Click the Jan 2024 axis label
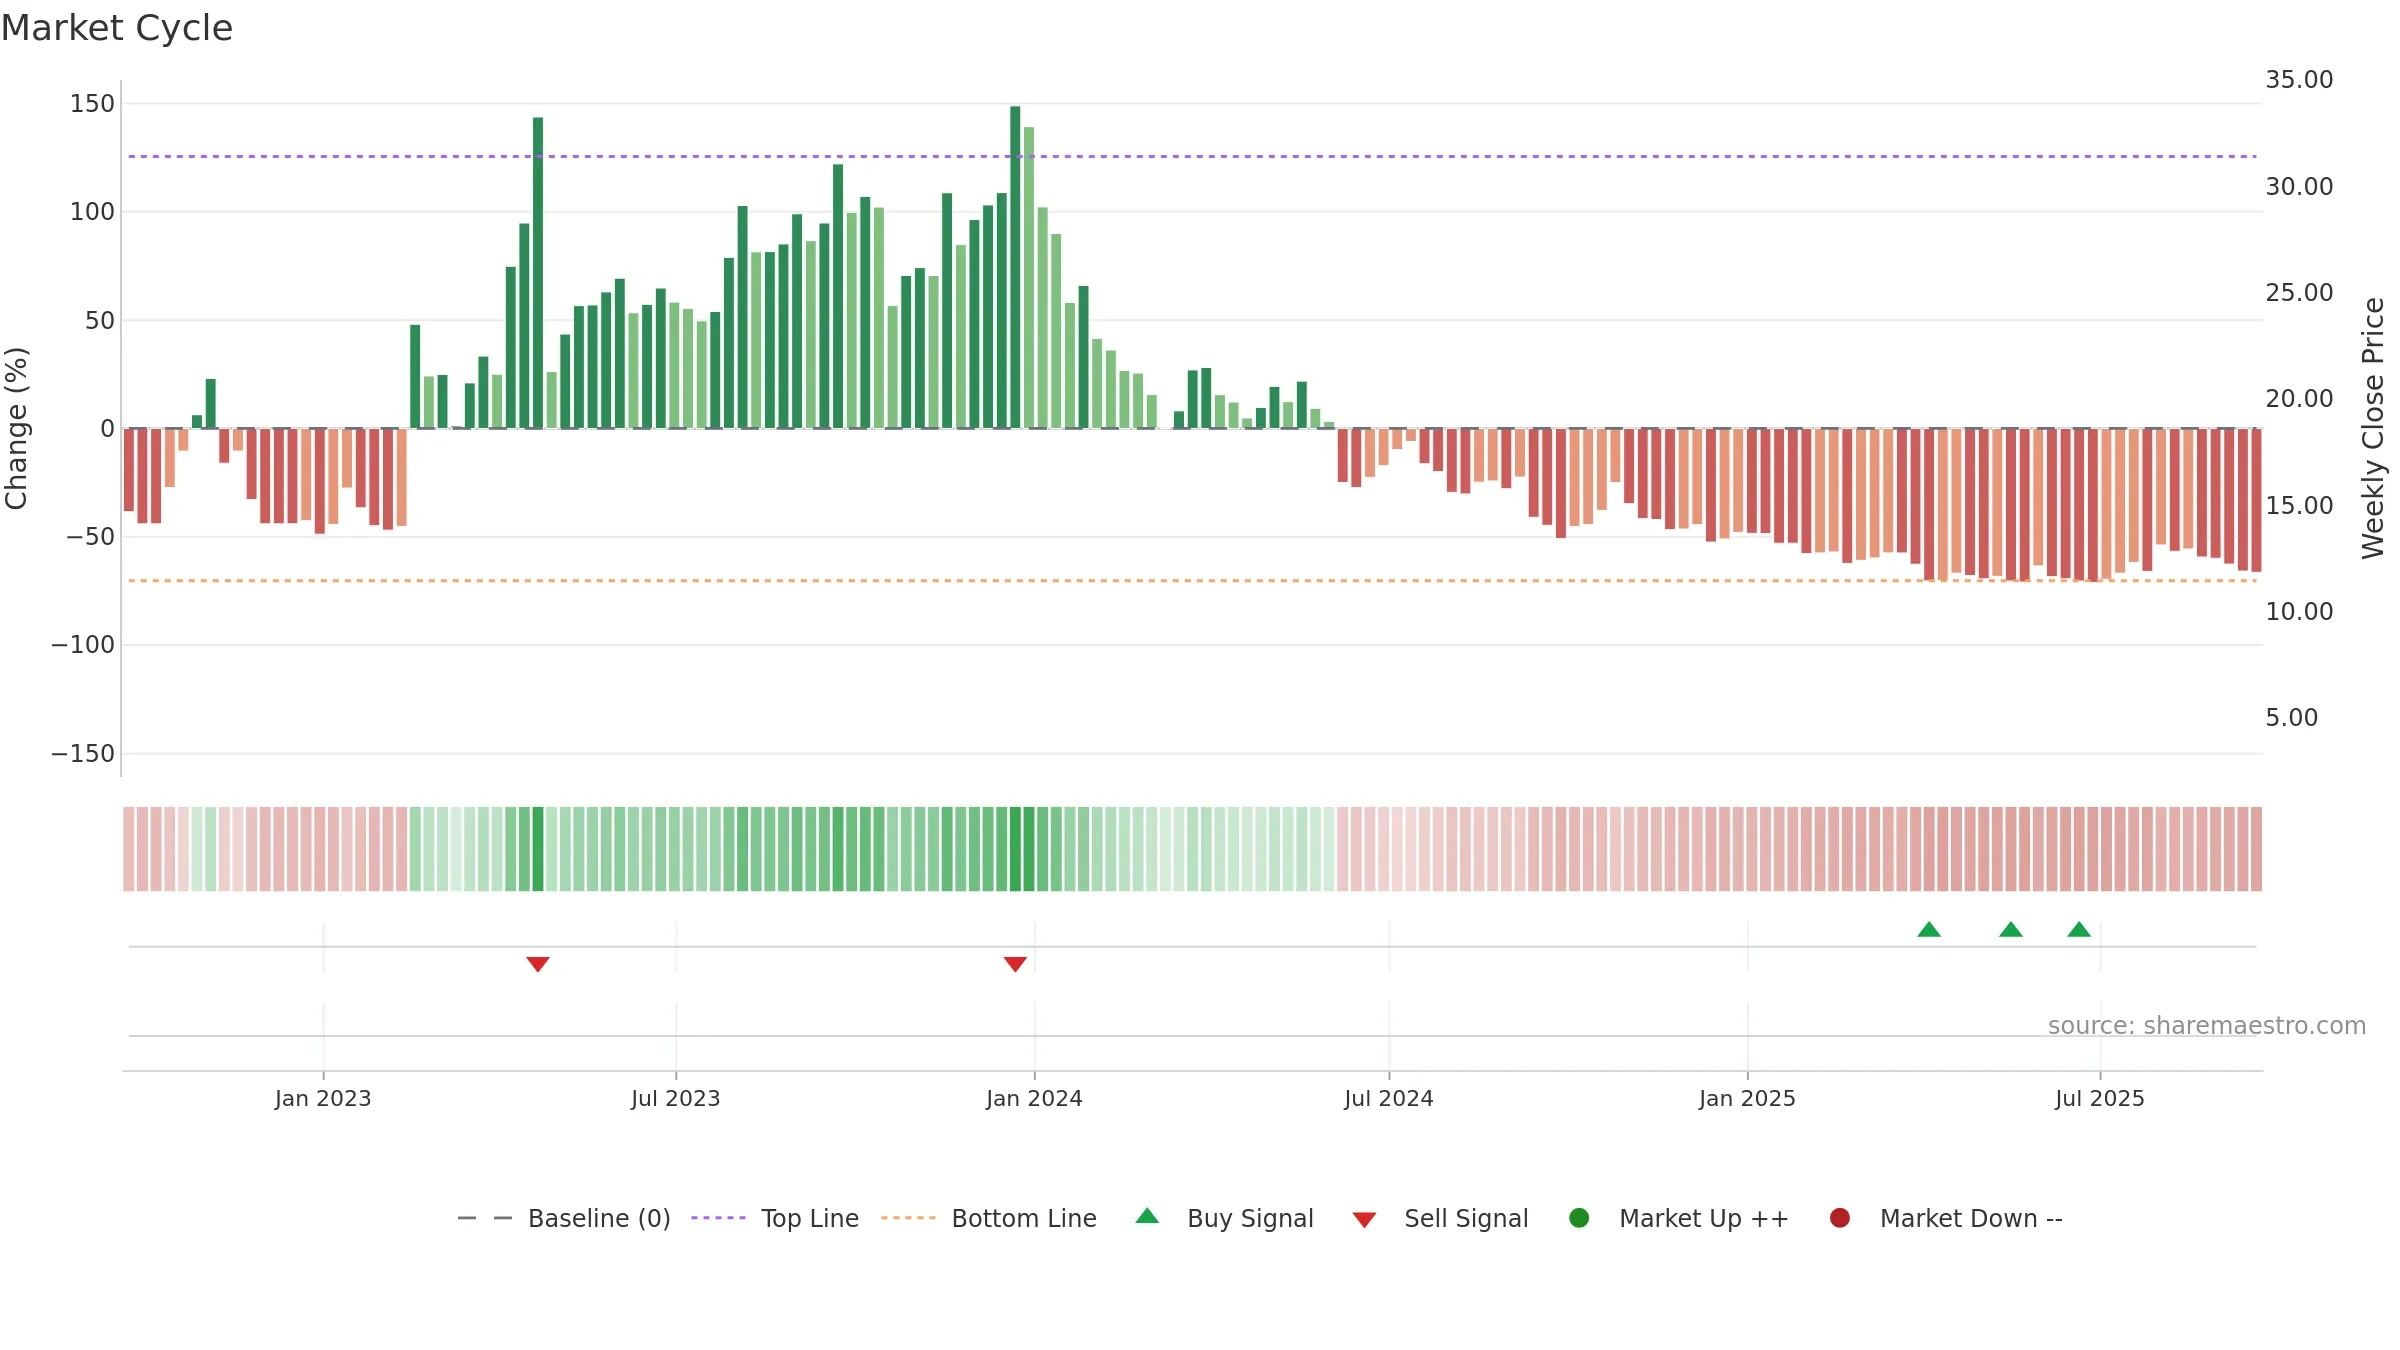Image resolution: width=2400 pixels, height=1350 pixels. click(1034, 1098)
